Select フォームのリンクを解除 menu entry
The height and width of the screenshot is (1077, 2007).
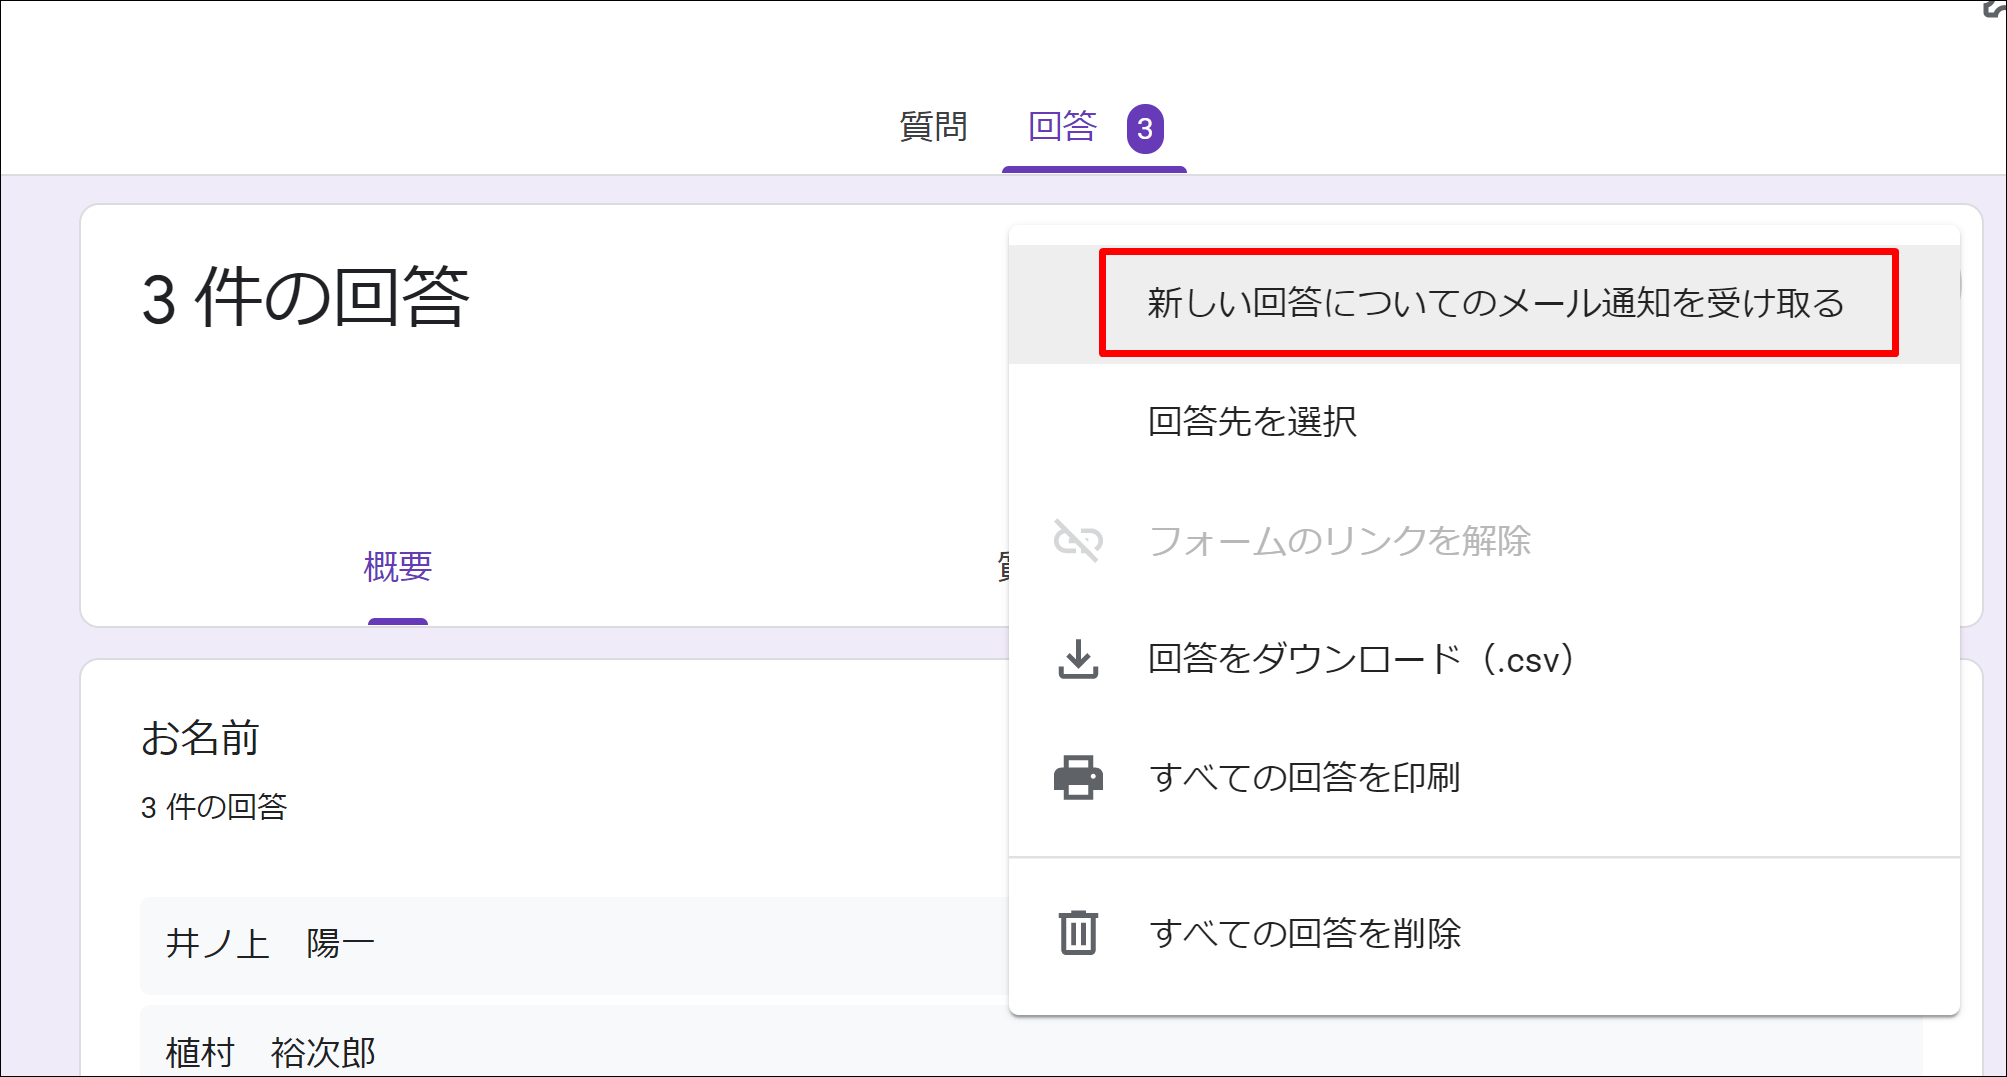[1340, 541]
